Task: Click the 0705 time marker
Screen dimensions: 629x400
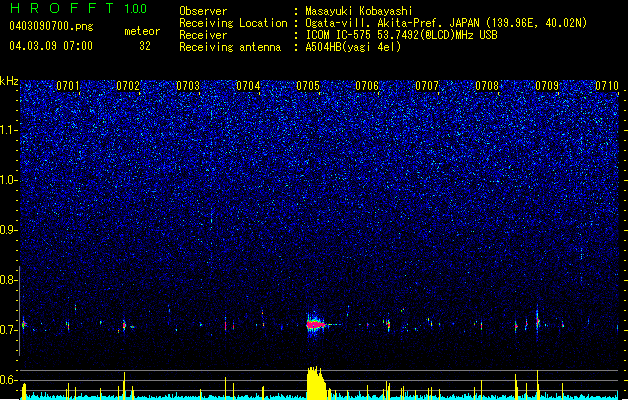Action: (x=308, y=86)
